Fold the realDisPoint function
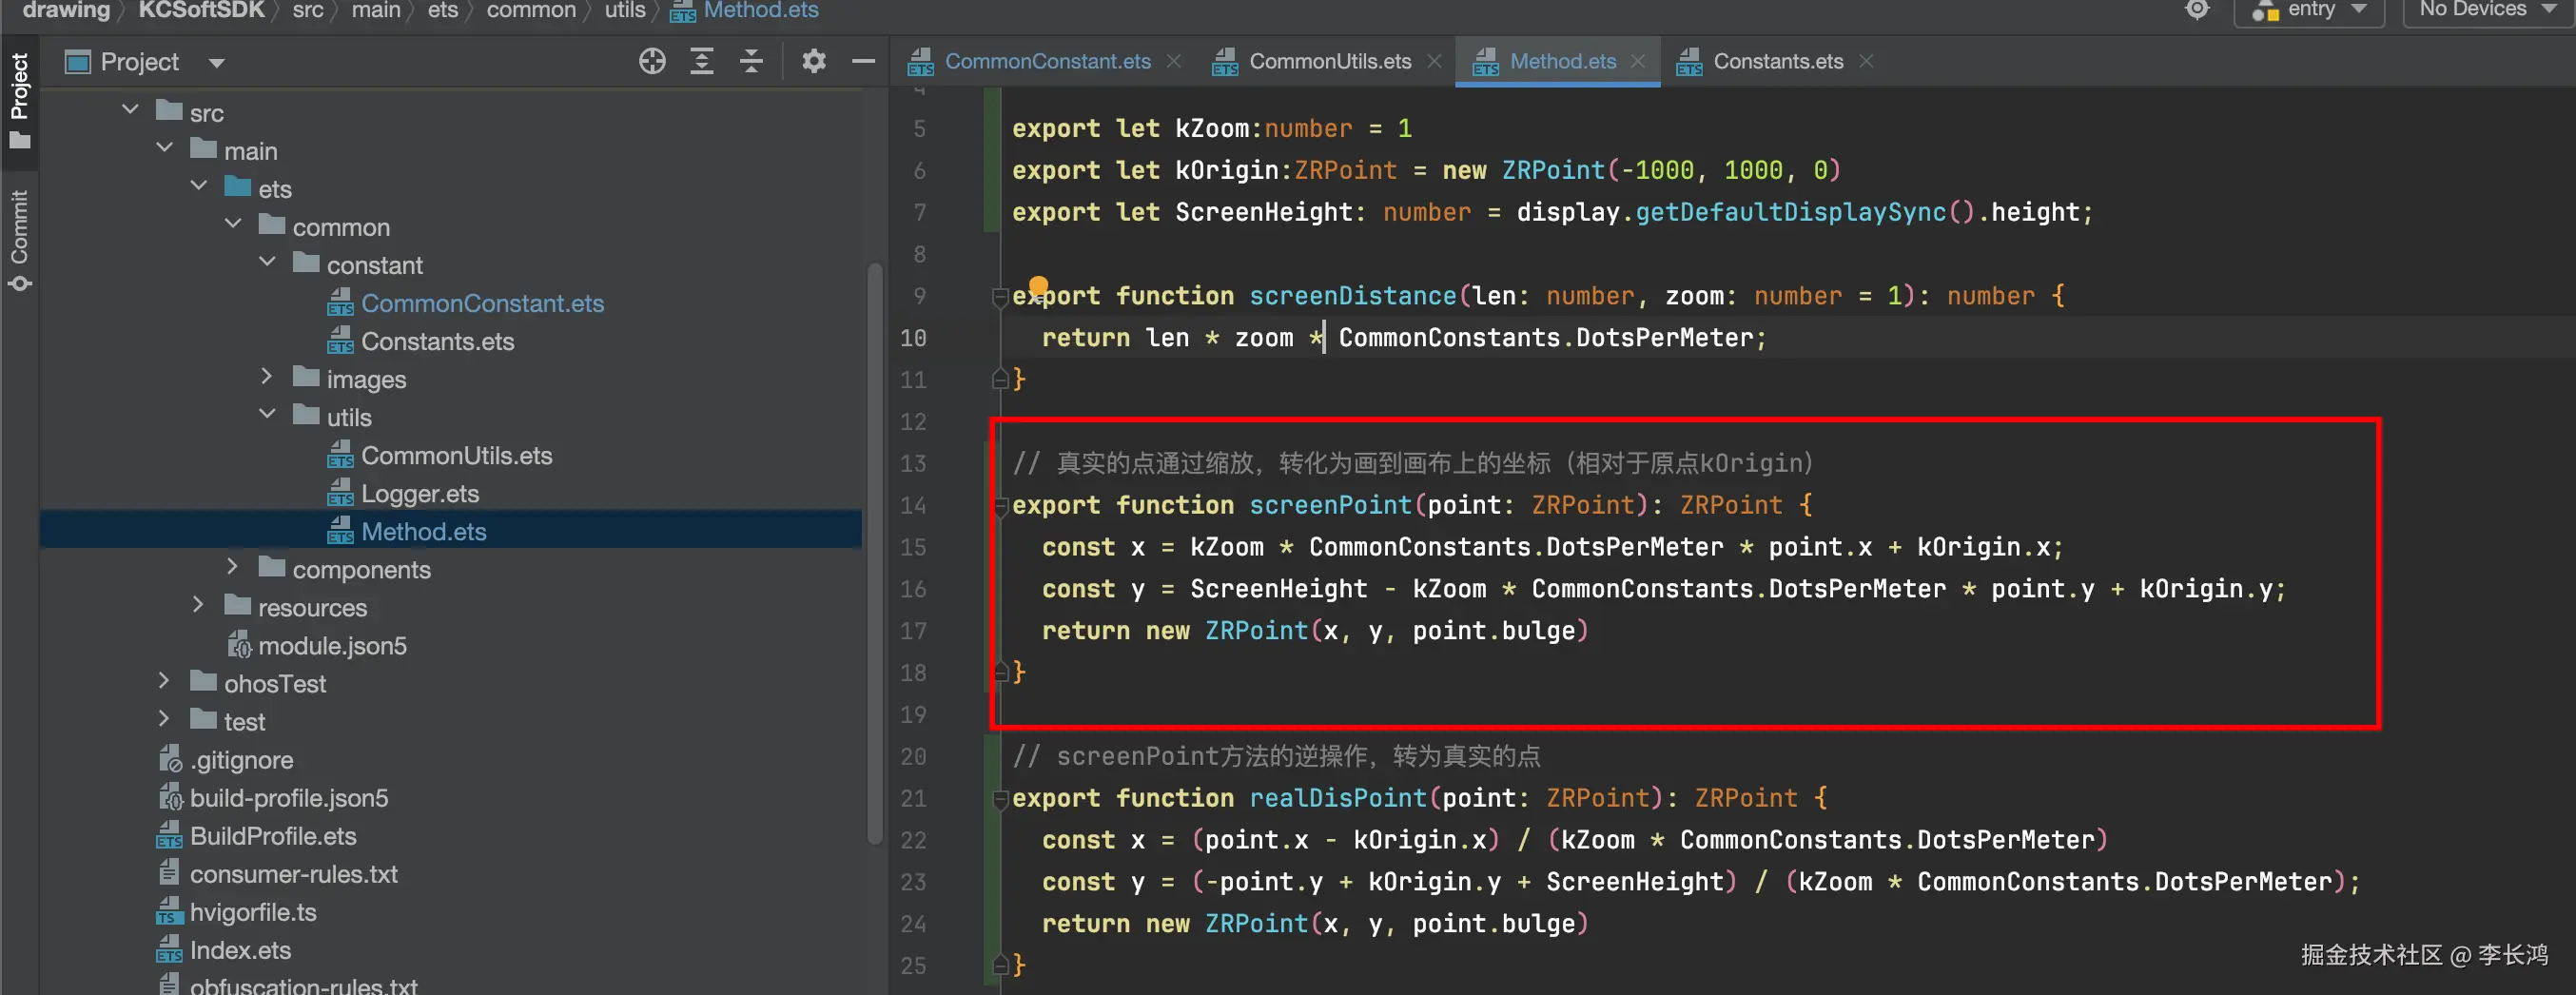 (999, 799)
